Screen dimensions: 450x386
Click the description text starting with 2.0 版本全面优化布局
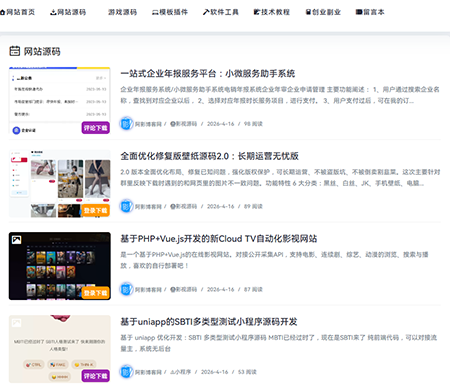click(x=280, y=178)
